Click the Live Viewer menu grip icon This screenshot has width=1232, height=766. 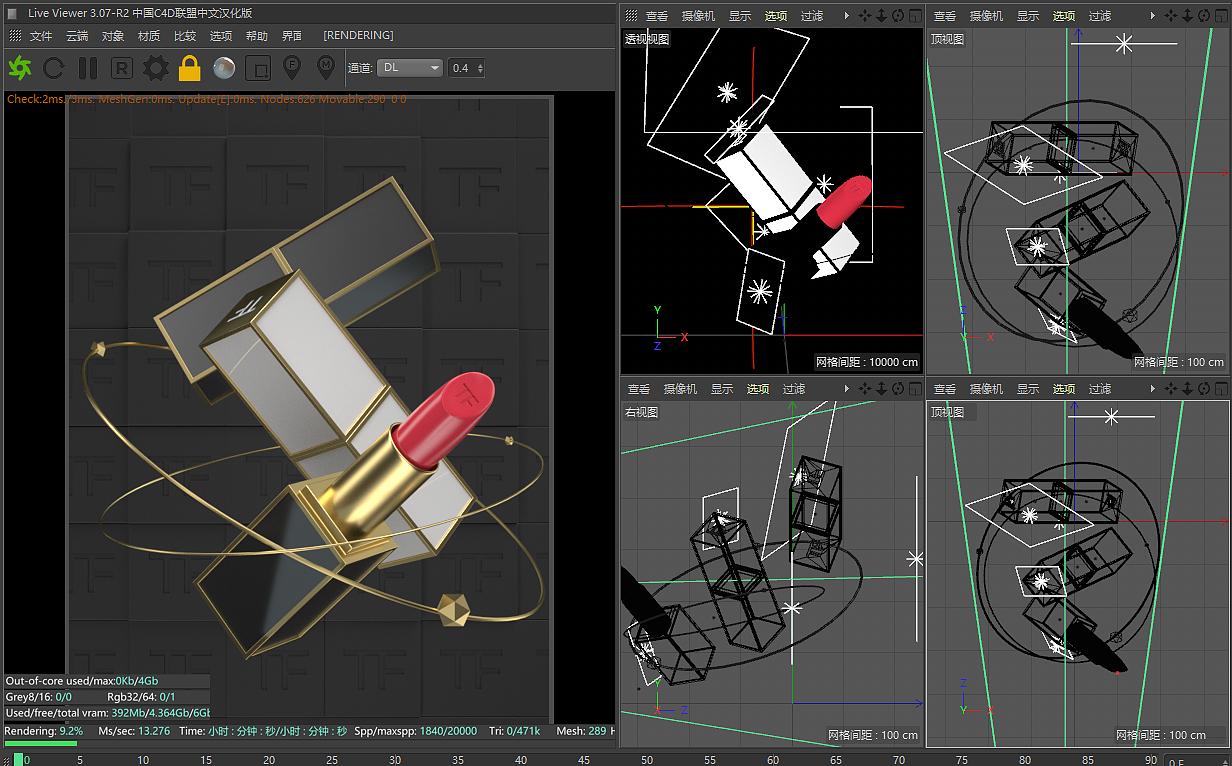(x=15, y=36)
